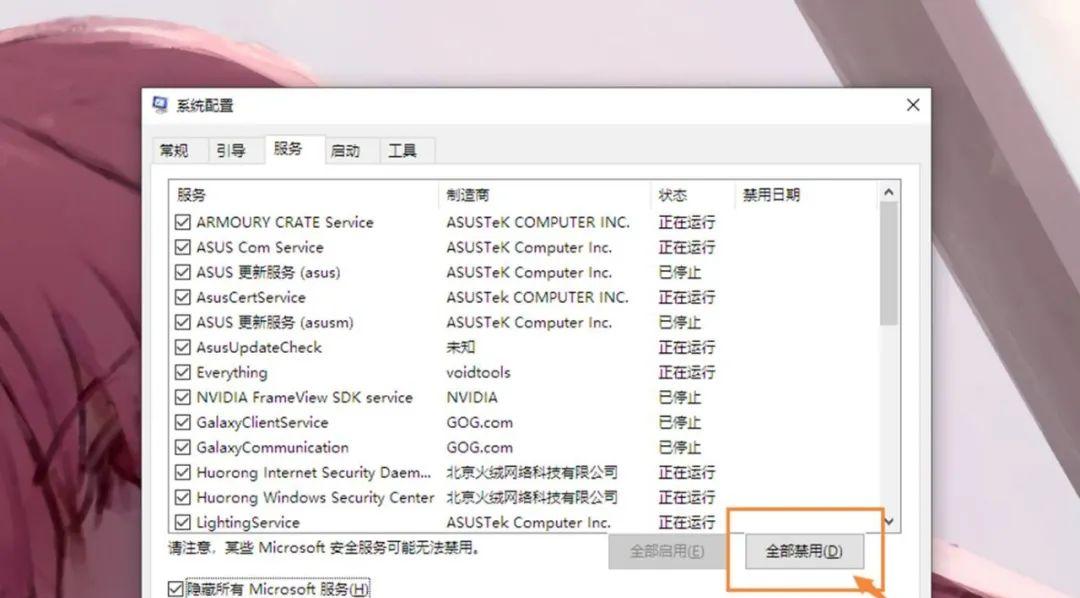Go to the 启动 tab
The image size is (1080, 598).
point(345,150)
